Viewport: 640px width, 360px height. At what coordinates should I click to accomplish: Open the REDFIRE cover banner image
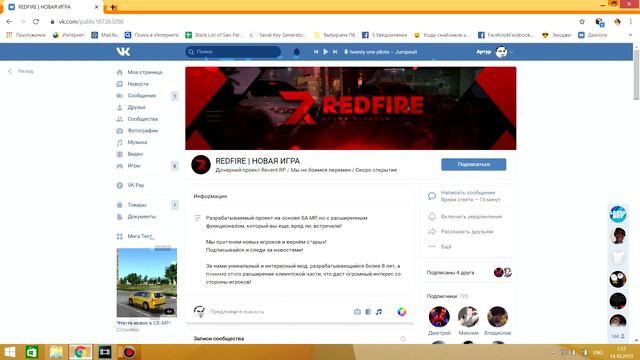pyautogui.click(x=351, y=108)
